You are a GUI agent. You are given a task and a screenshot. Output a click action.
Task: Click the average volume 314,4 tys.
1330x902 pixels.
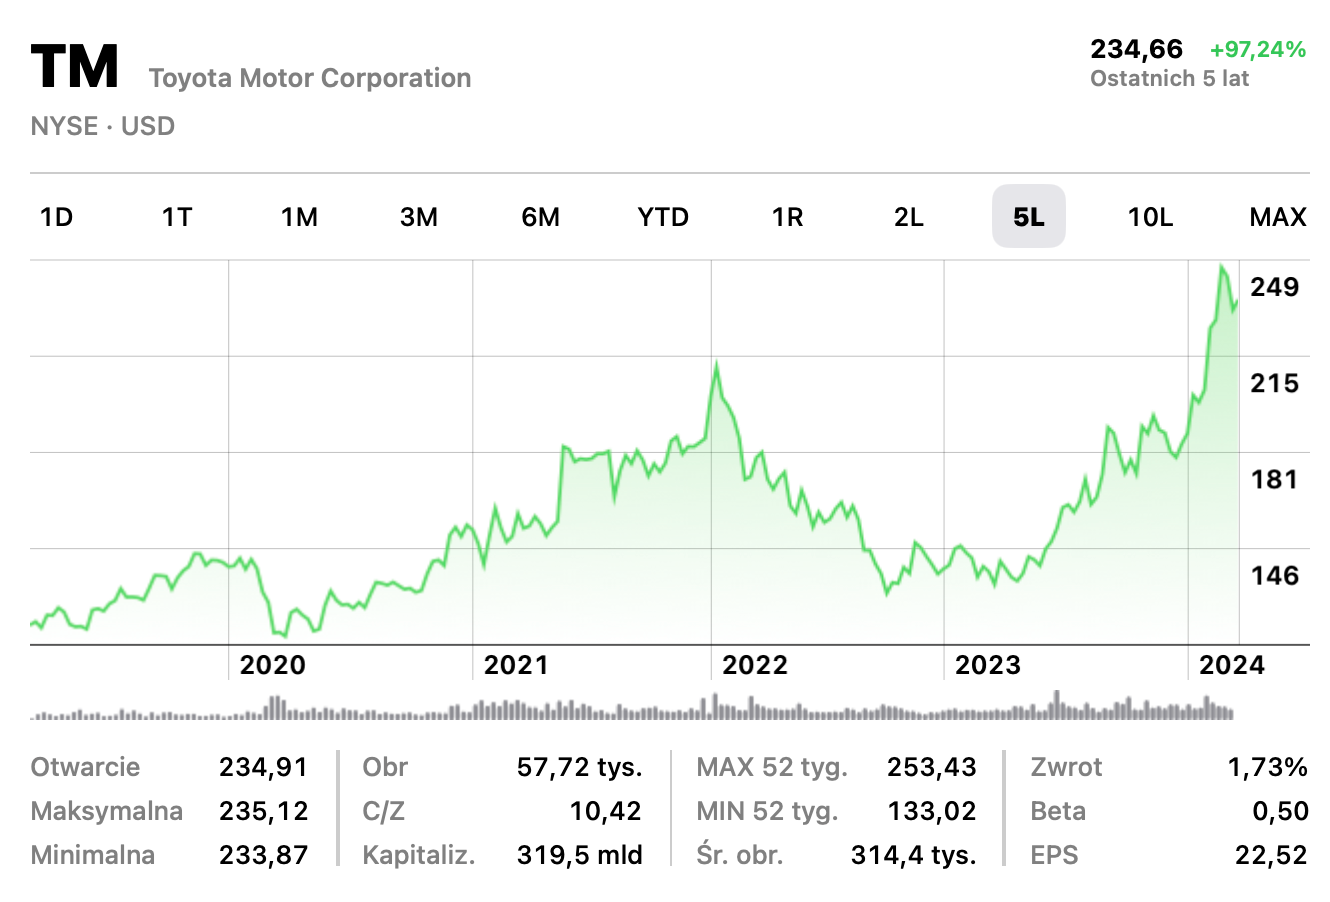[x=913, y=855]
